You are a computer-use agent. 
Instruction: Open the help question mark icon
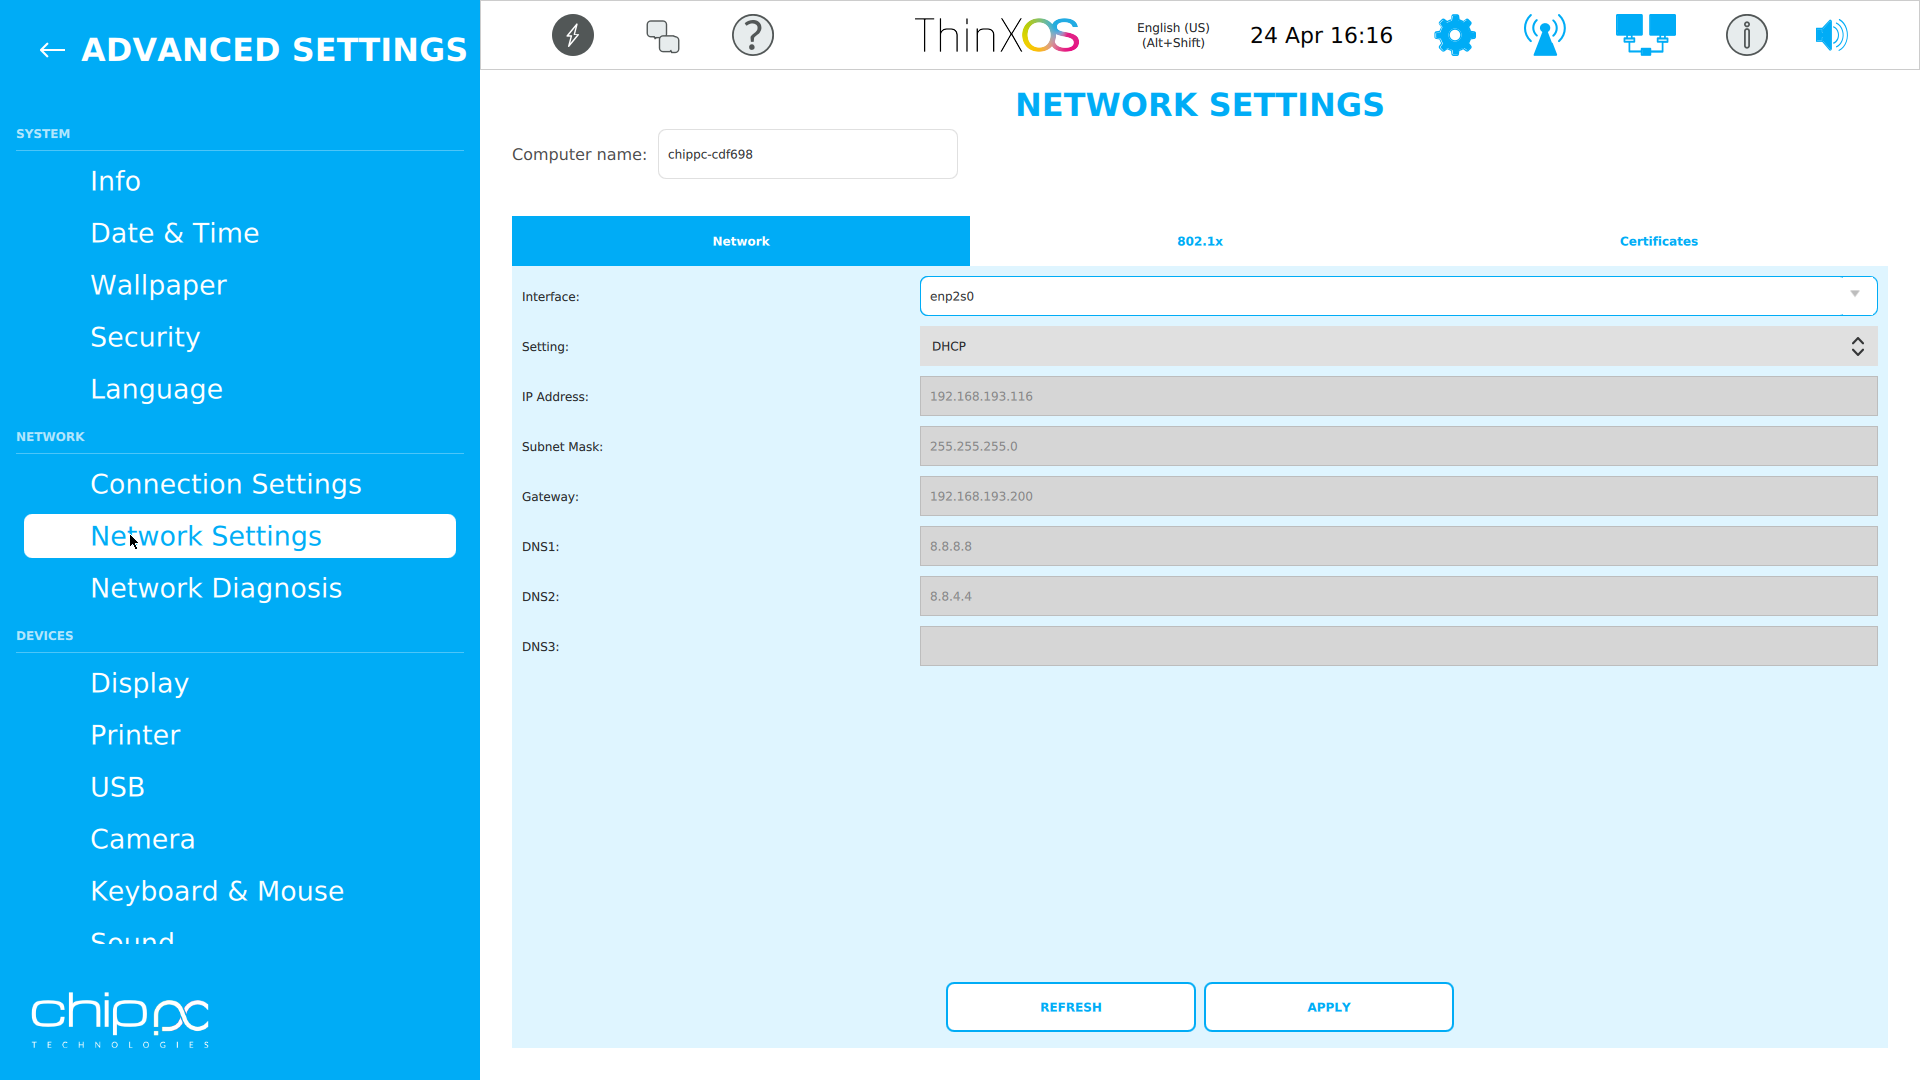[753, 35]
